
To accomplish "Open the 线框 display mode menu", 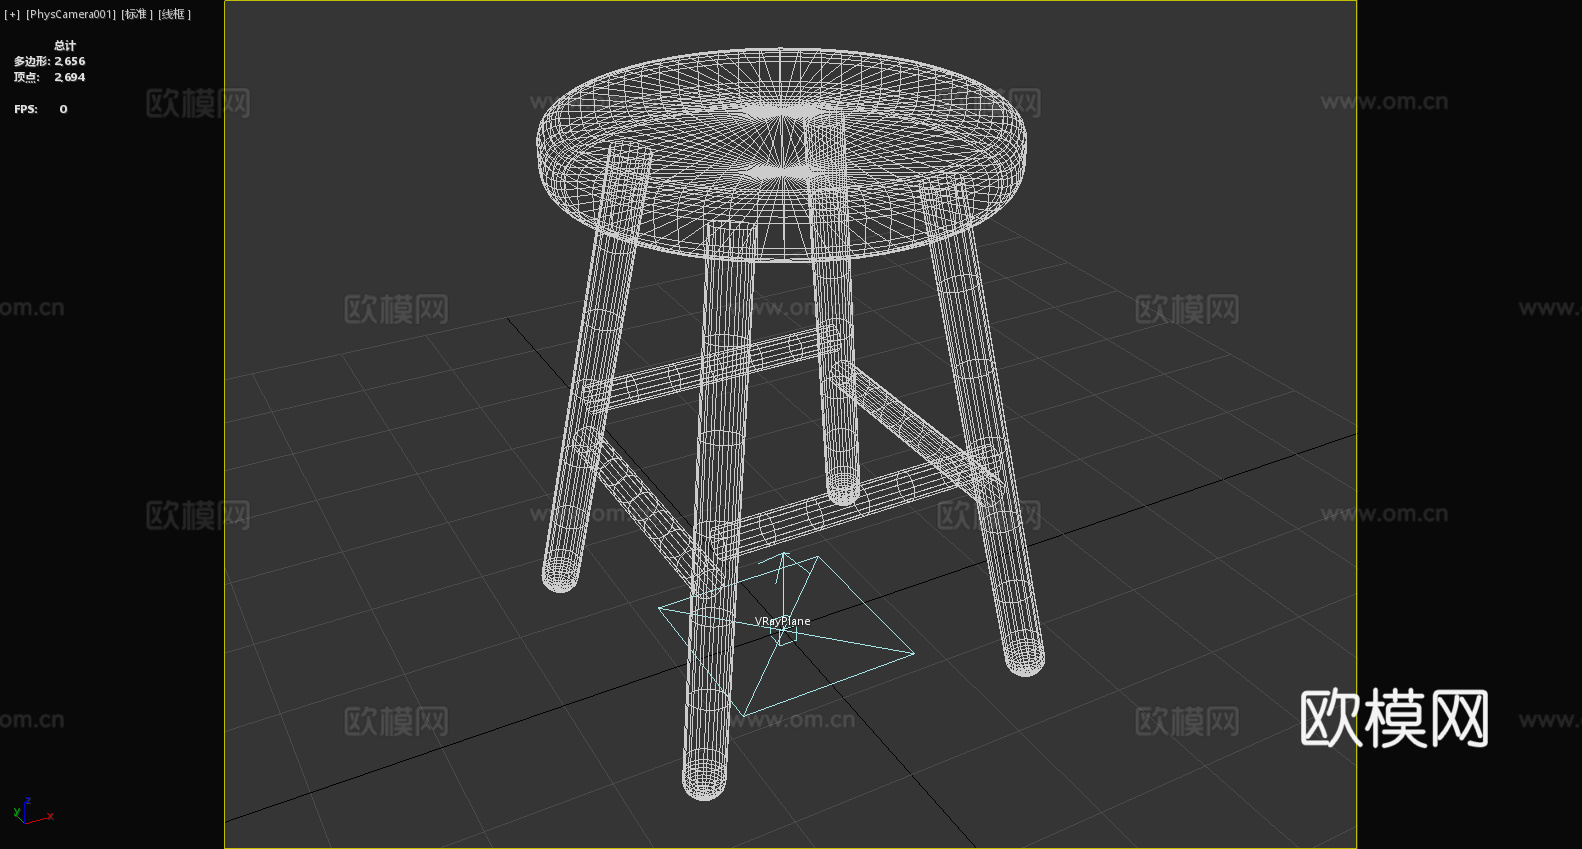I will 175,14.
